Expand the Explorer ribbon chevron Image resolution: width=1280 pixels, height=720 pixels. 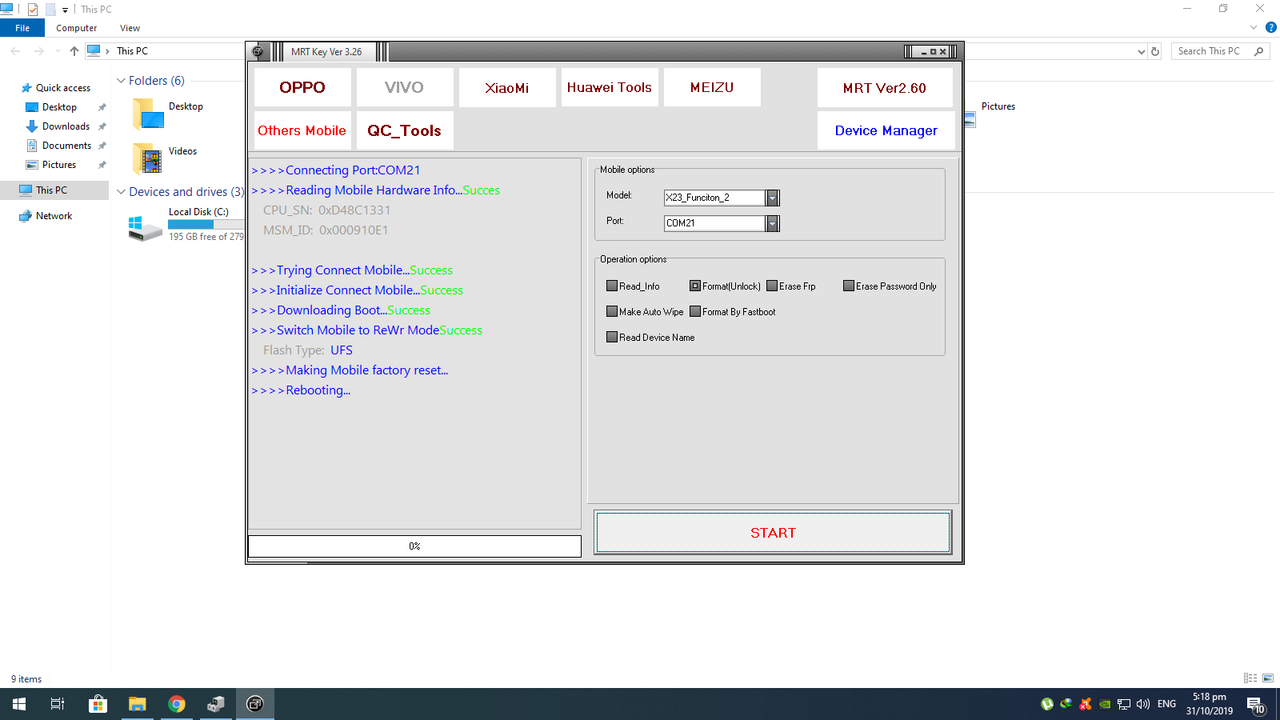click(1254, 28)
